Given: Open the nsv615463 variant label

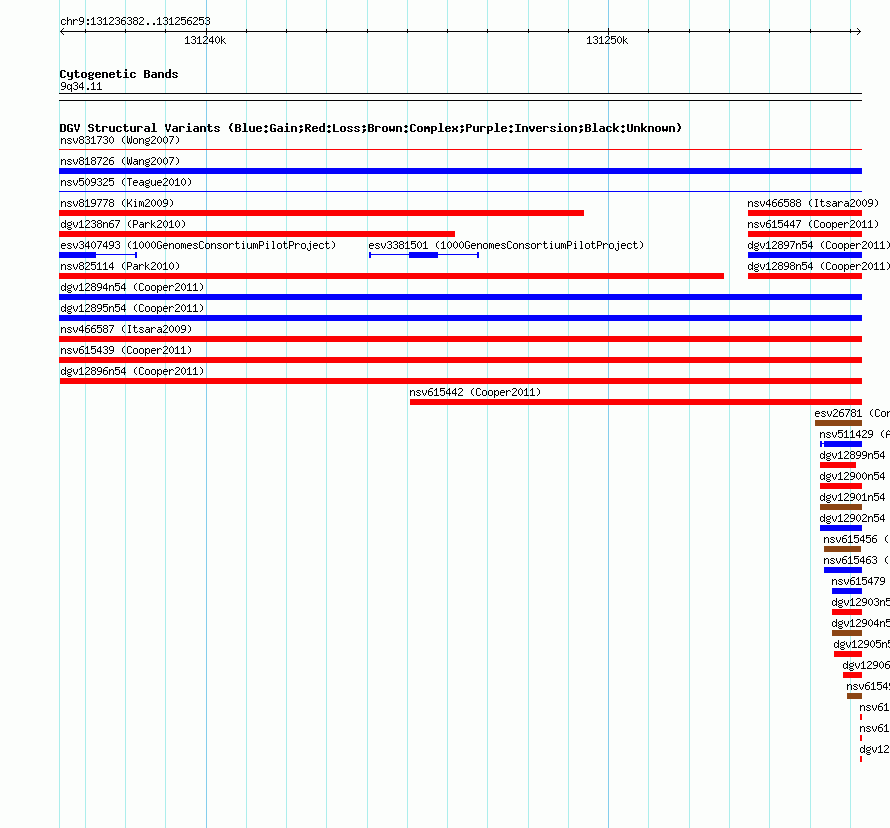Looking at the screenshot, I should (856, 560).
